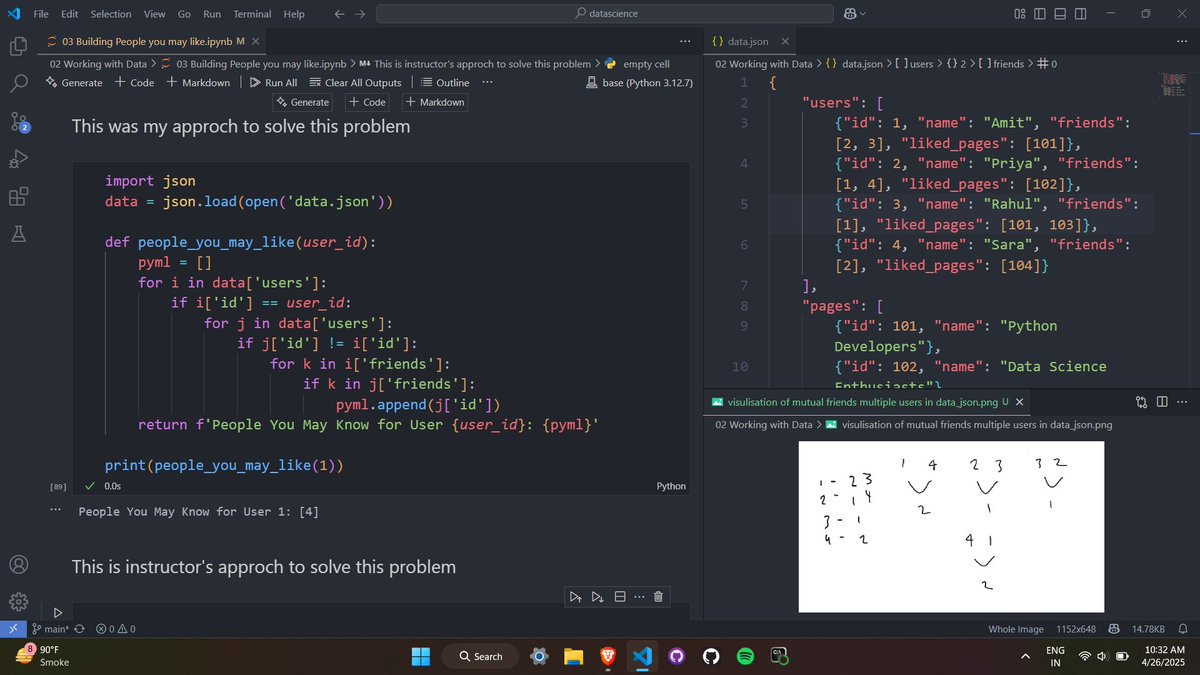
Task: Click + Code button between cells
Action: [368, 102]
